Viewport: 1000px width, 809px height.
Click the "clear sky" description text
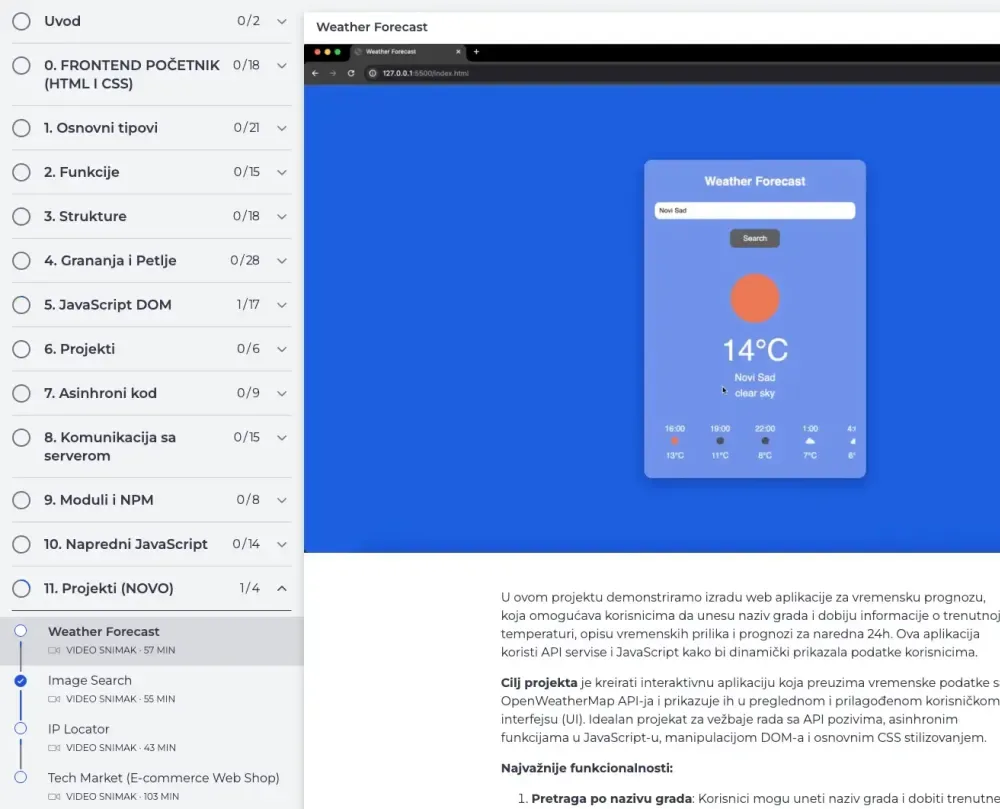(x=754, y=393)
